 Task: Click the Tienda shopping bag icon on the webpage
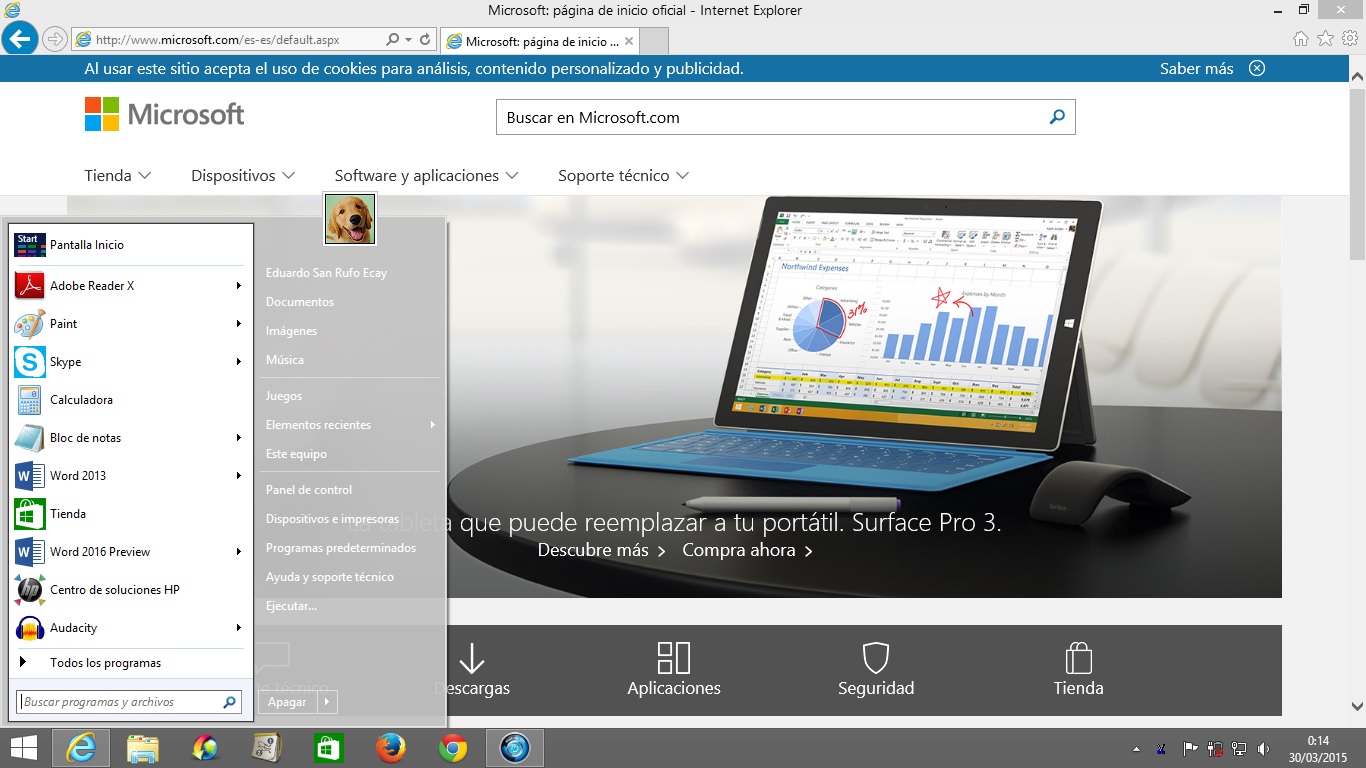tap(1078, 658)
